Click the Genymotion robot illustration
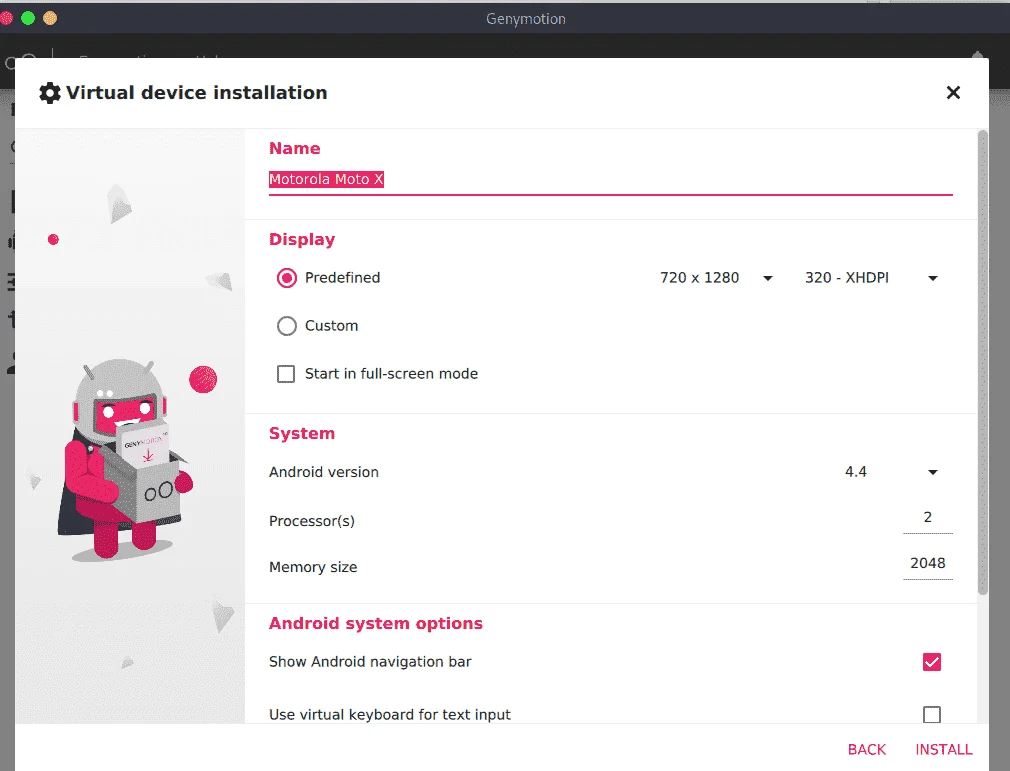The image size is (1010, 771). pyautogui.click(x=124, y=460)
